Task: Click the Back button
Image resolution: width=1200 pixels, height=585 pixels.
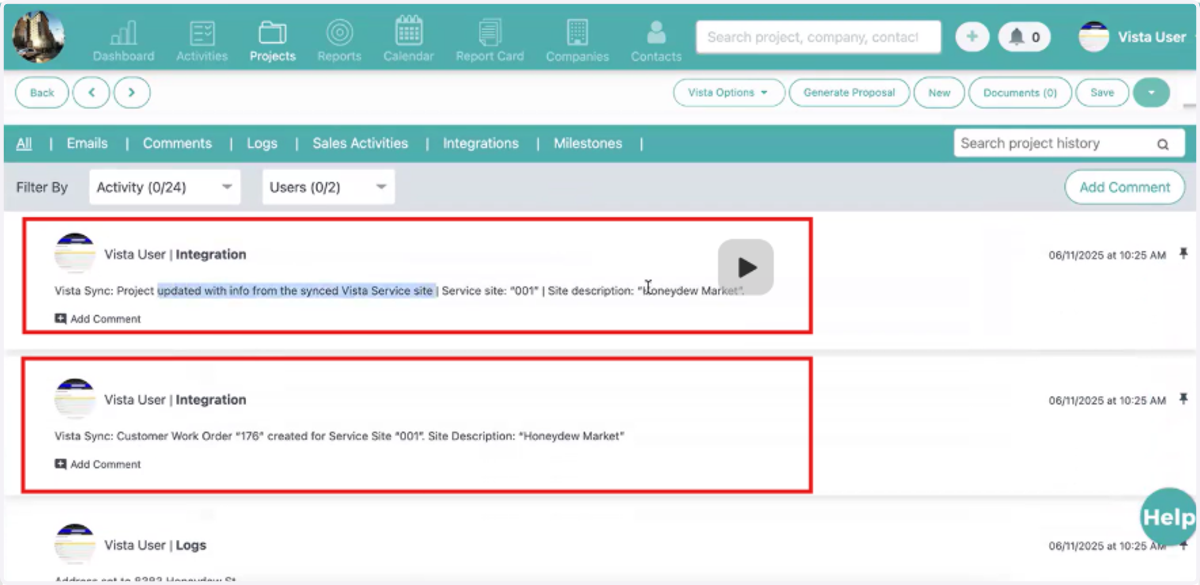Action: click(42, 93)
